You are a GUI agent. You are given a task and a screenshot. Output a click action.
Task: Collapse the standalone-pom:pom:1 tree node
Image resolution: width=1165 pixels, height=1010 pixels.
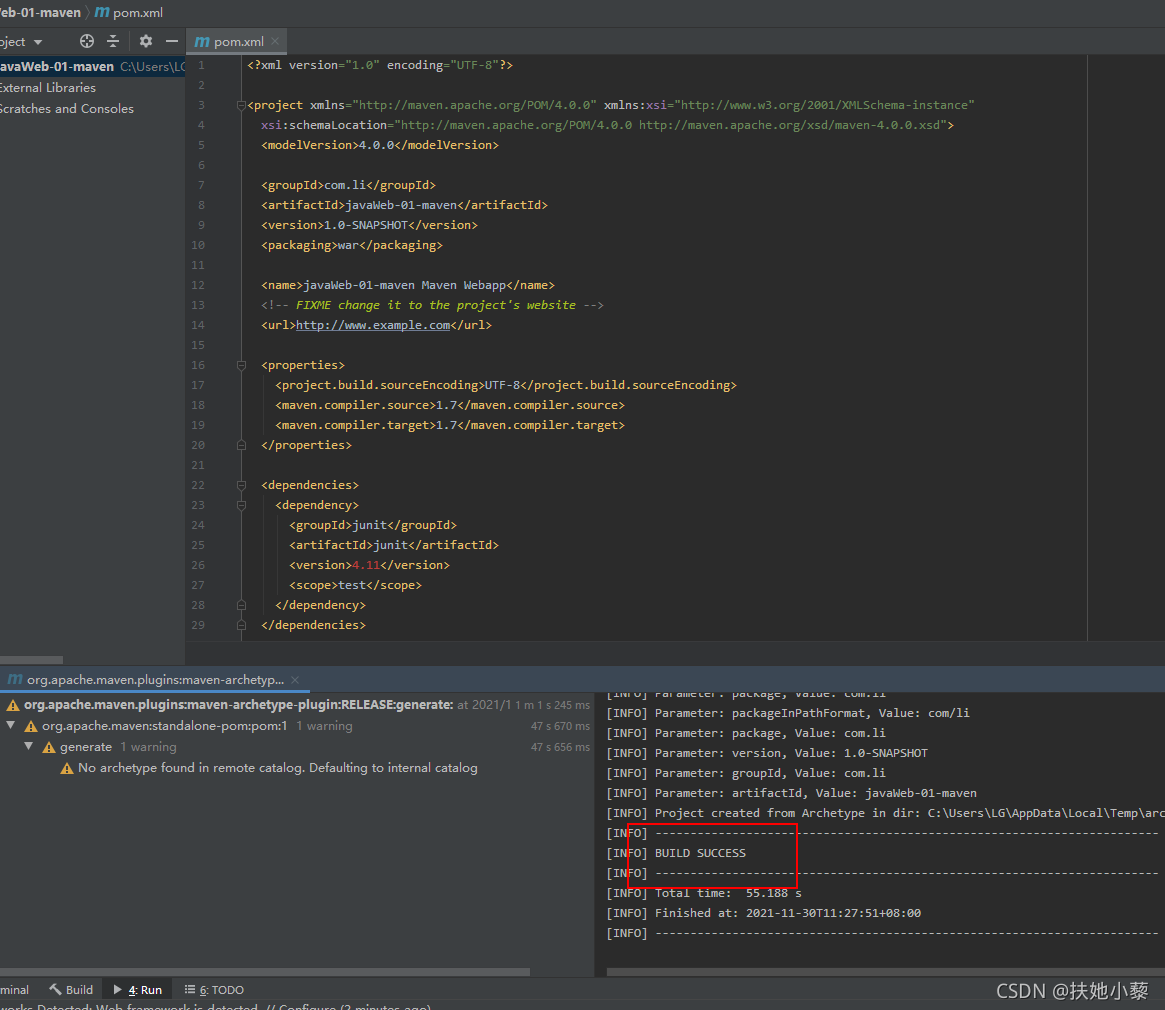click(10, 725)
